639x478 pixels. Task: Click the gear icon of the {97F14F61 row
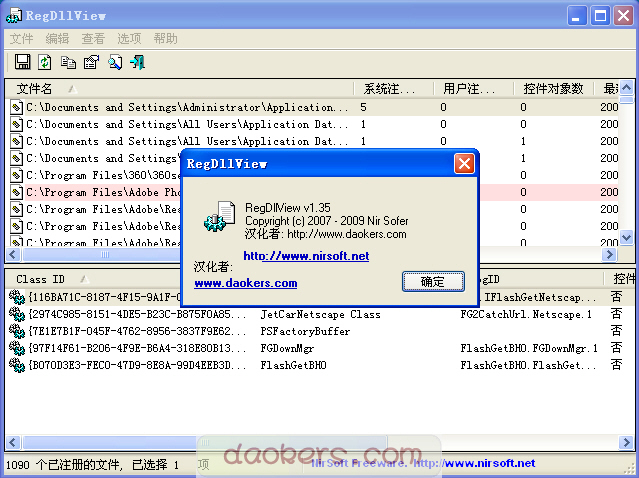[x=17, y=348]
